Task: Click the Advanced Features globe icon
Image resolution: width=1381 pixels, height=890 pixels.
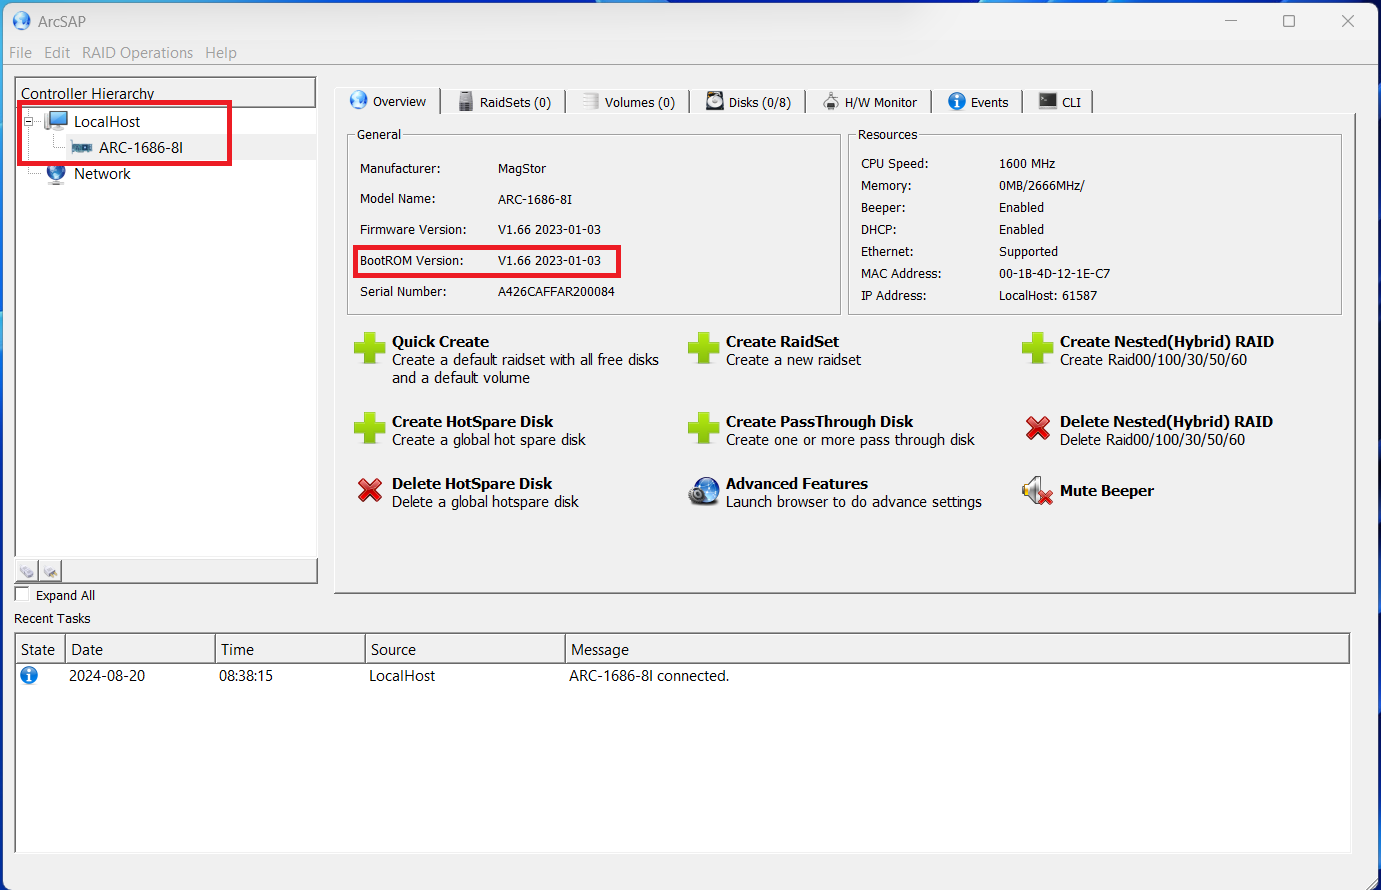Action: pos(704,491)
